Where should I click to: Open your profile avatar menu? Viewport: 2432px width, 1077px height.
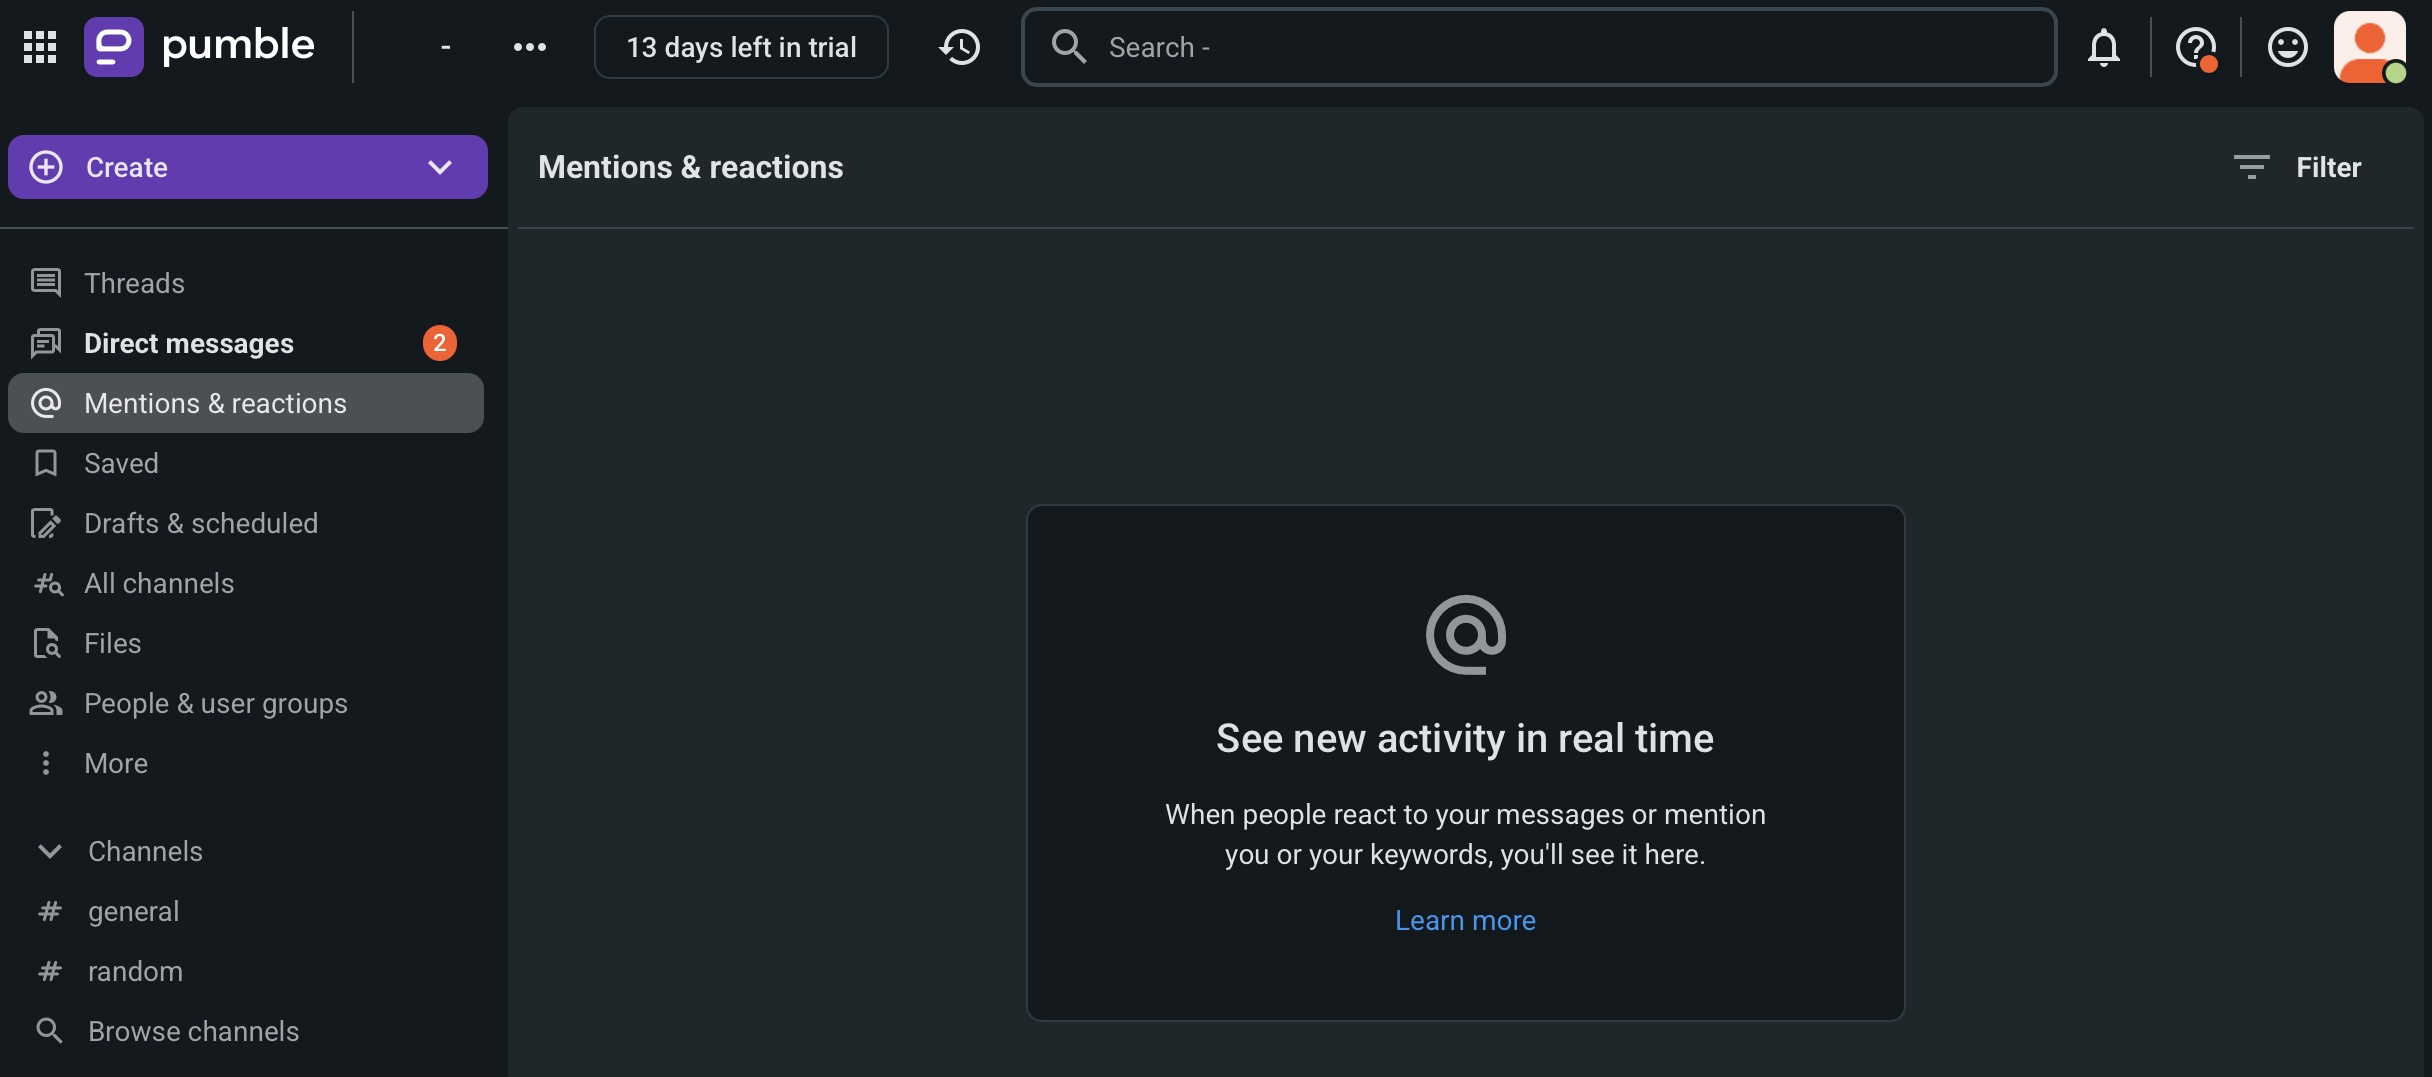(x=2372, y=47)
